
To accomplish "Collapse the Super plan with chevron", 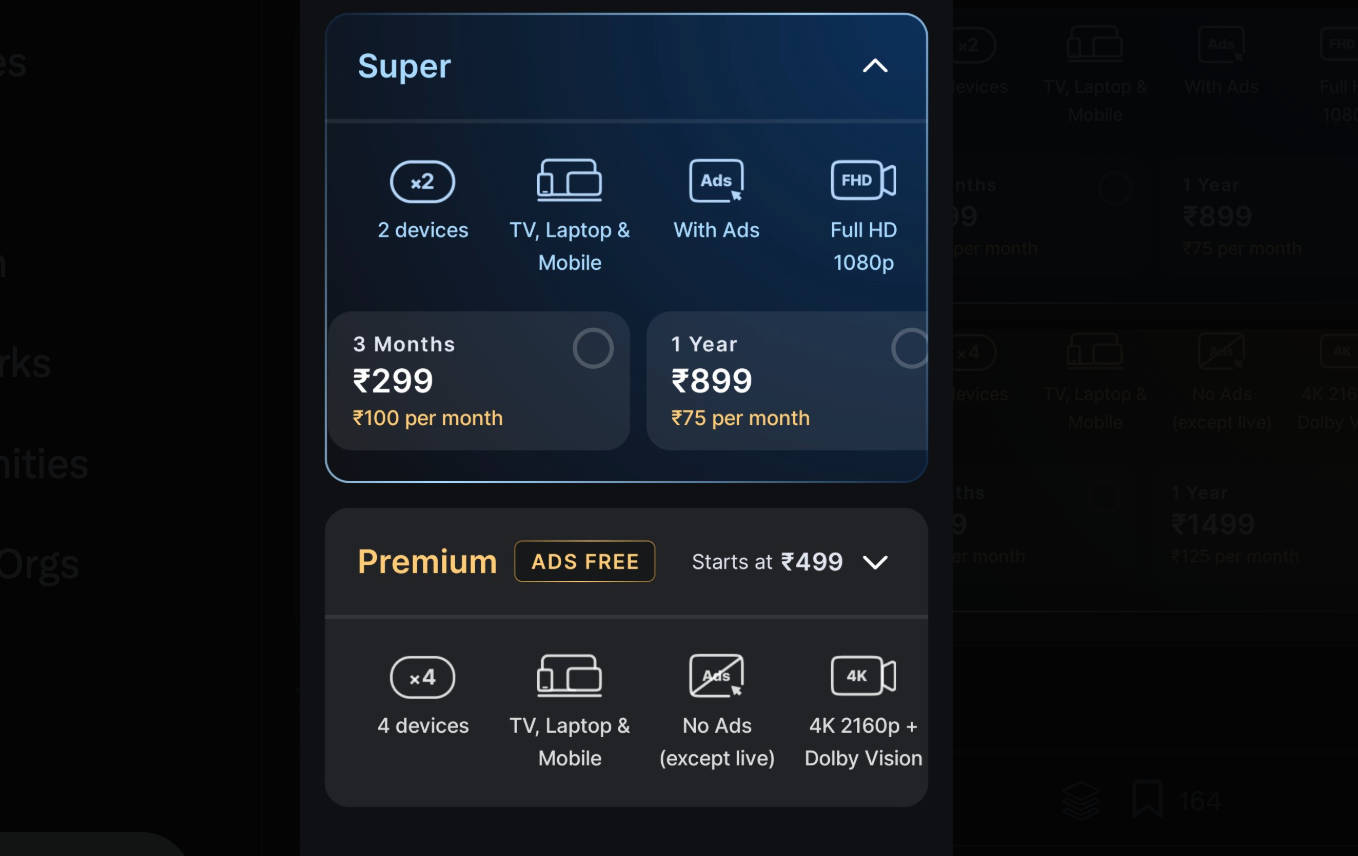I will pyautogui.click(x=875, y=66).
